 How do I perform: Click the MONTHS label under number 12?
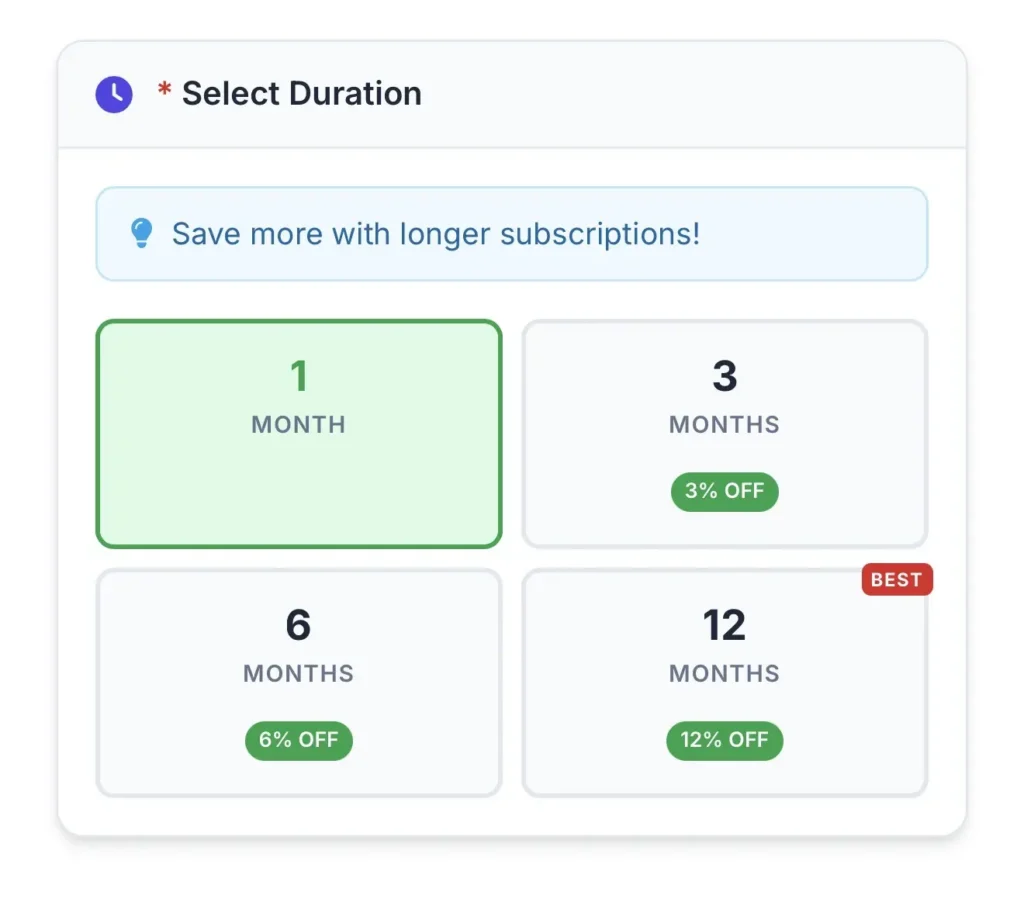tap(724, 673)
